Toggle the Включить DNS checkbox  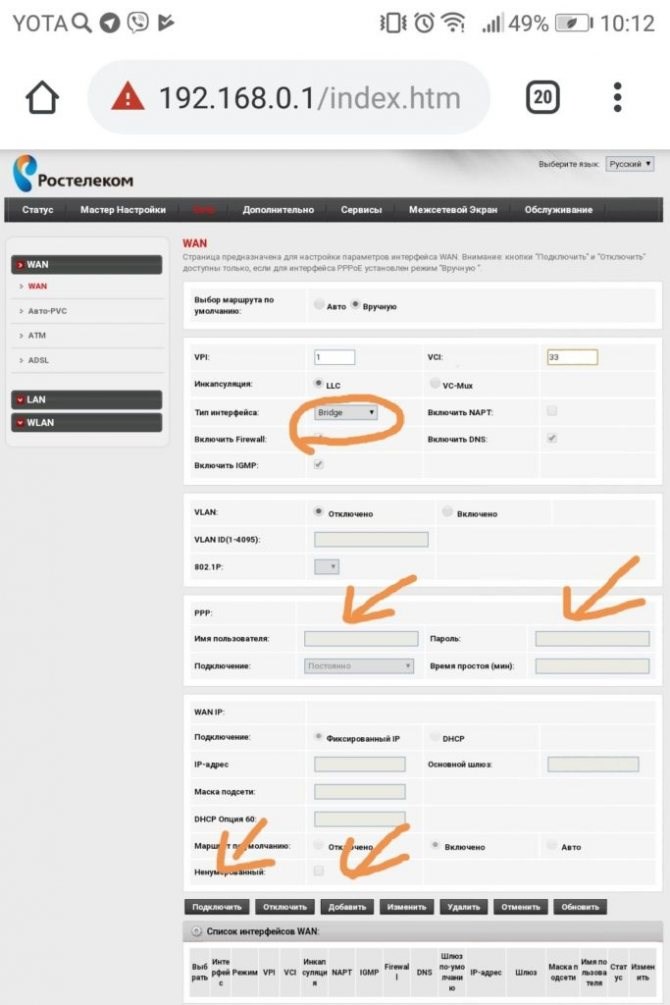tap(551, 438)
